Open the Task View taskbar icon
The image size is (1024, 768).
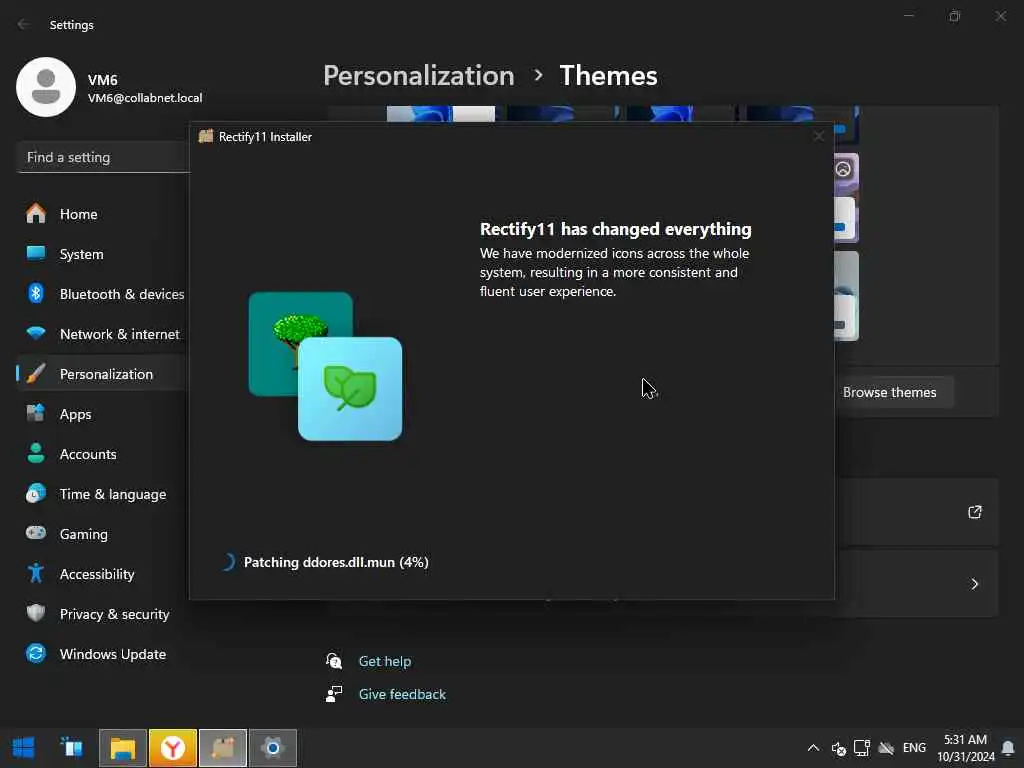point(72,748)
